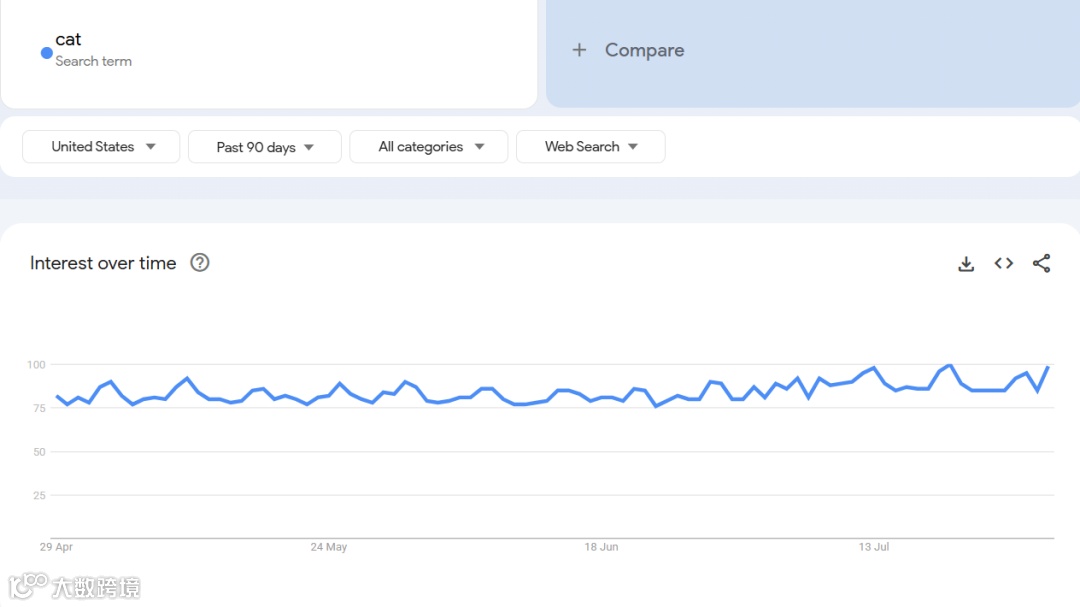Click the trend line's final data point

click(x=1048, y=367)
